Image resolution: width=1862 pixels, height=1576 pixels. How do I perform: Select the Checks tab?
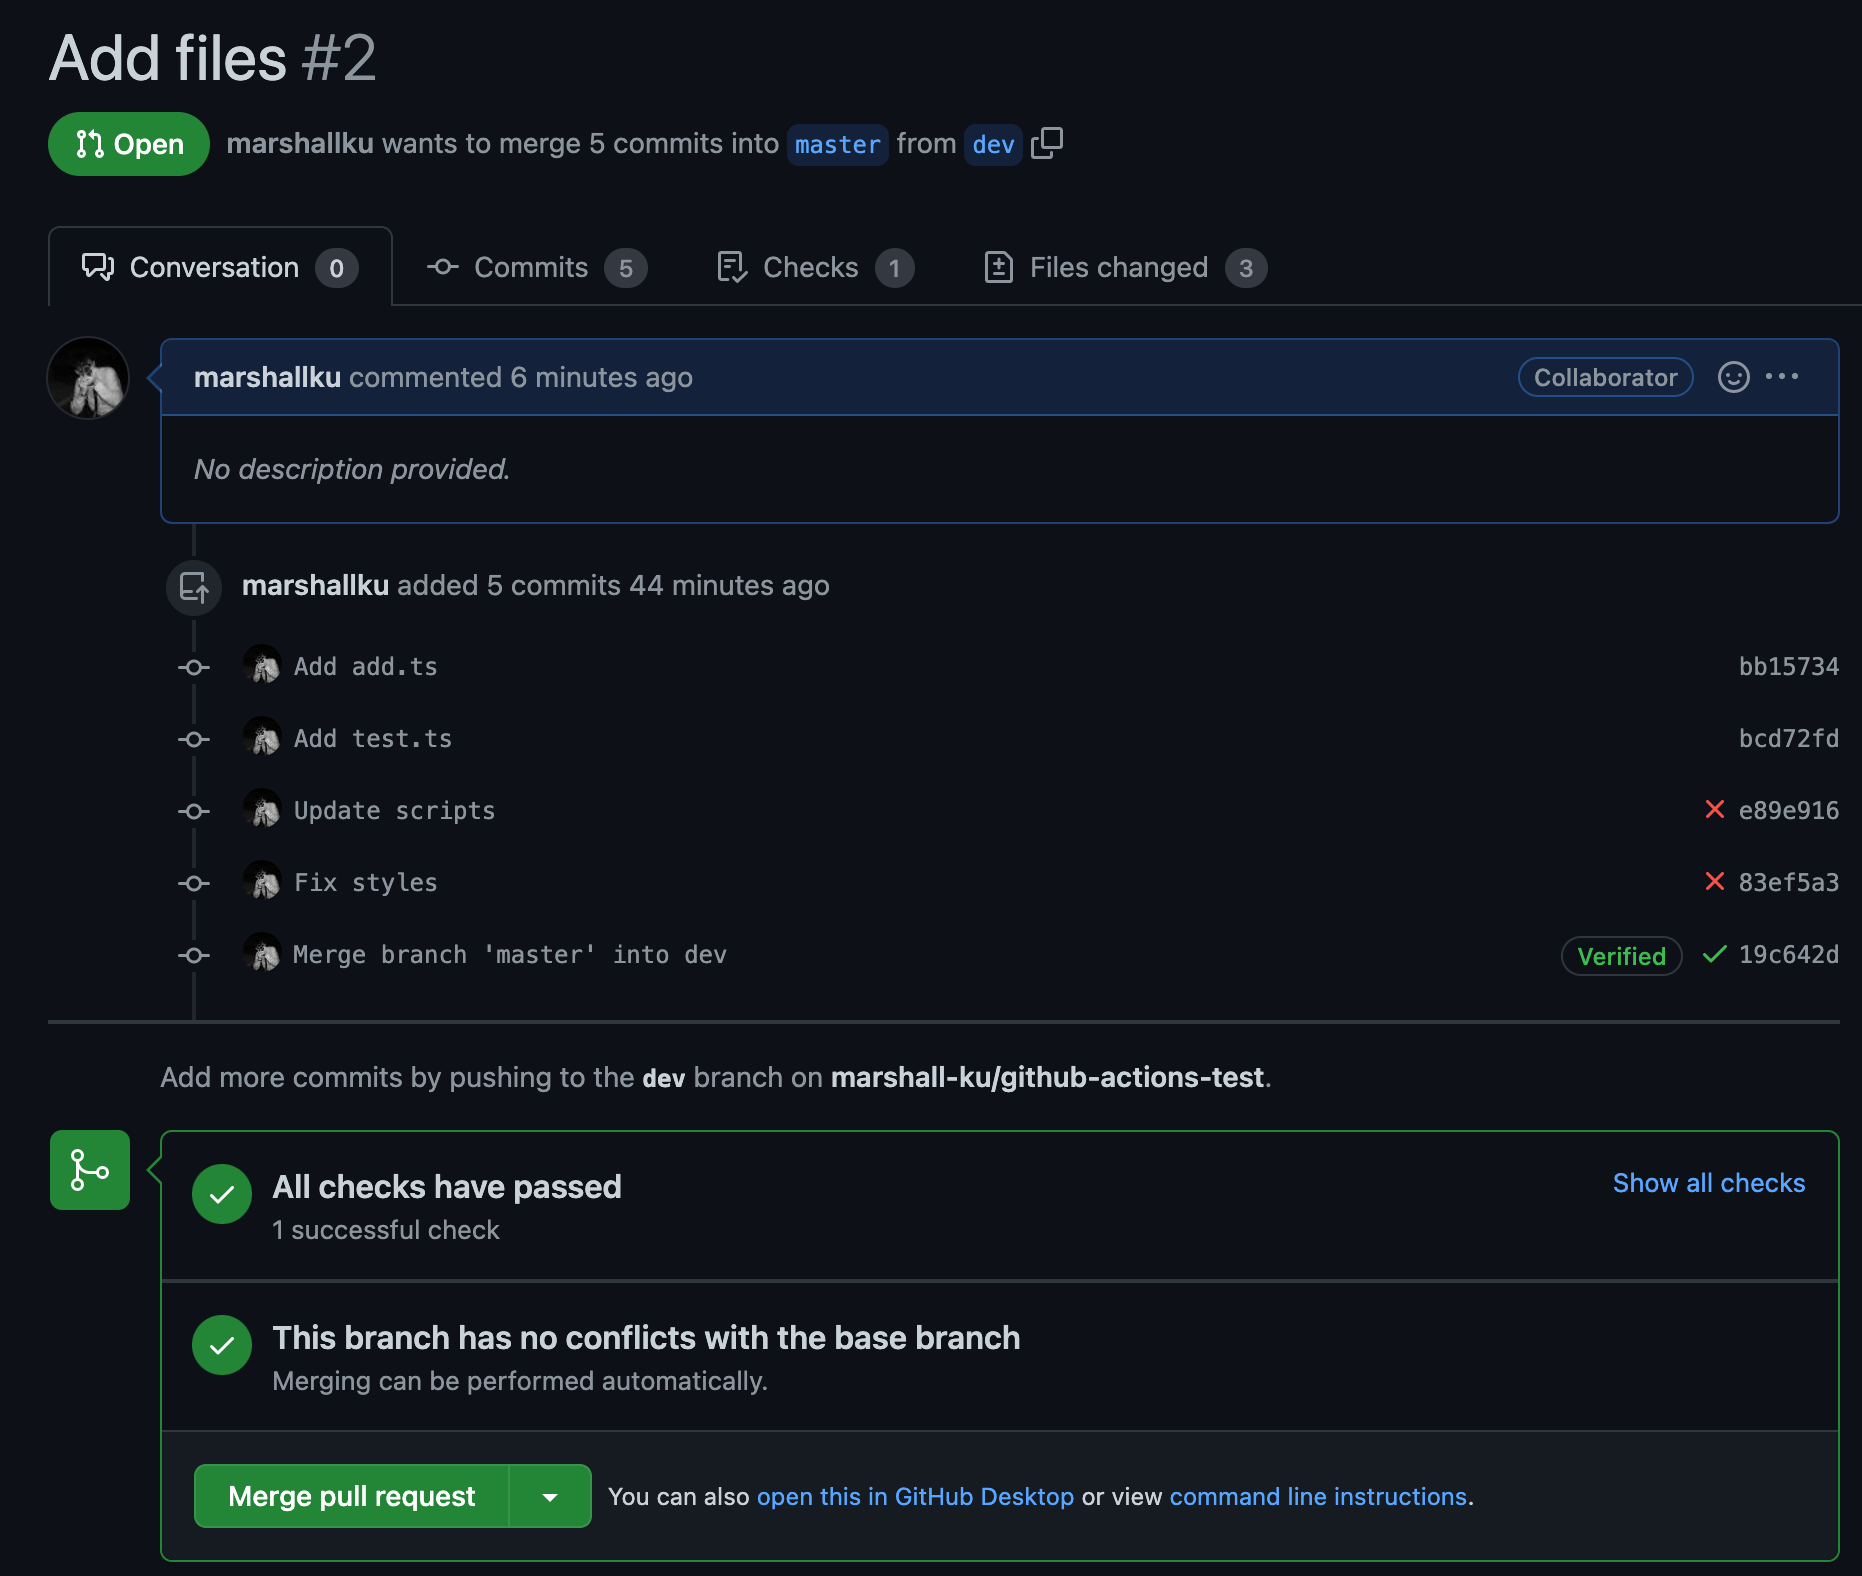[810, 267]
